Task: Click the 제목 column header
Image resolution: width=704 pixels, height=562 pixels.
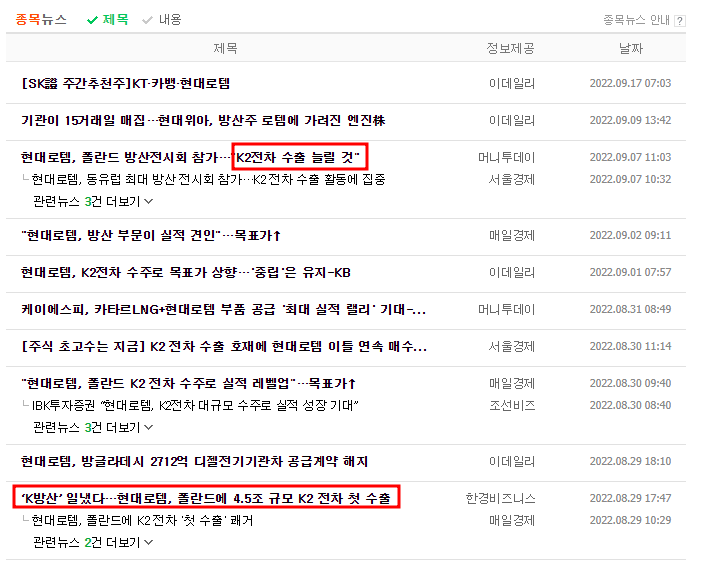Action: click(225, 48)
